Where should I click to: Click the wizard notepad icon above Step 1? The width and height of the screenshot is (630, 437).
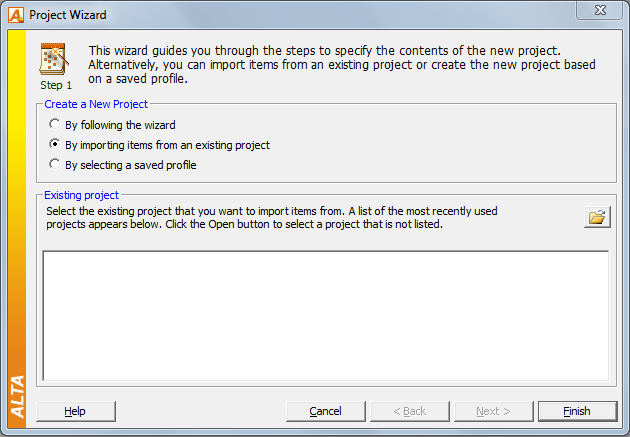(x=54, y=59)
